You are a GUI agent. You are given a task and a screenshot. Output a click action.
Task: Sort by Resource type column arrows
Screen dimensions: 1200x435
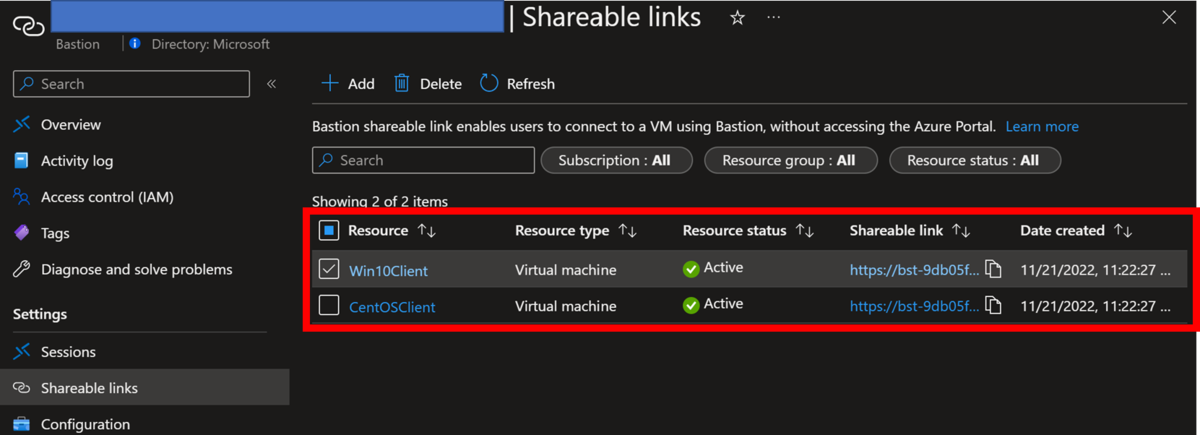click(x=627, y=231)
